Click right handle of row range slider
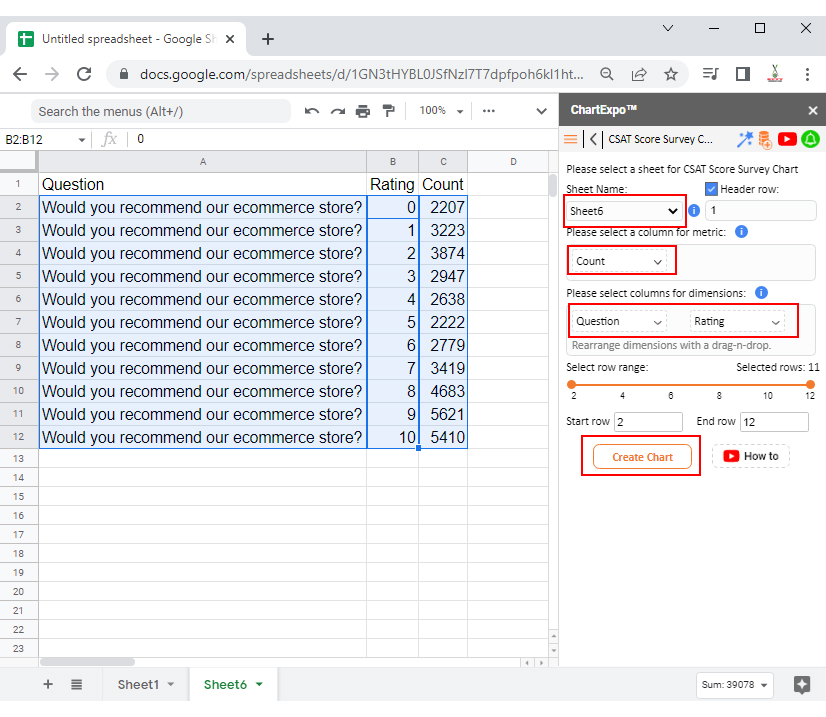Screen dimensions: 826x717 tap(811, 385)
